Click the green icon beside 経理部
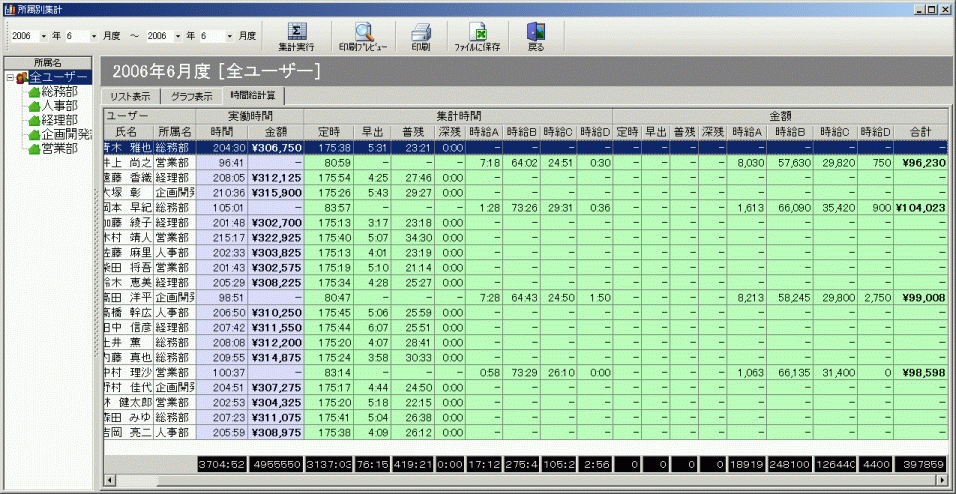Screen dimensions: 956x494 pos(34,121)
